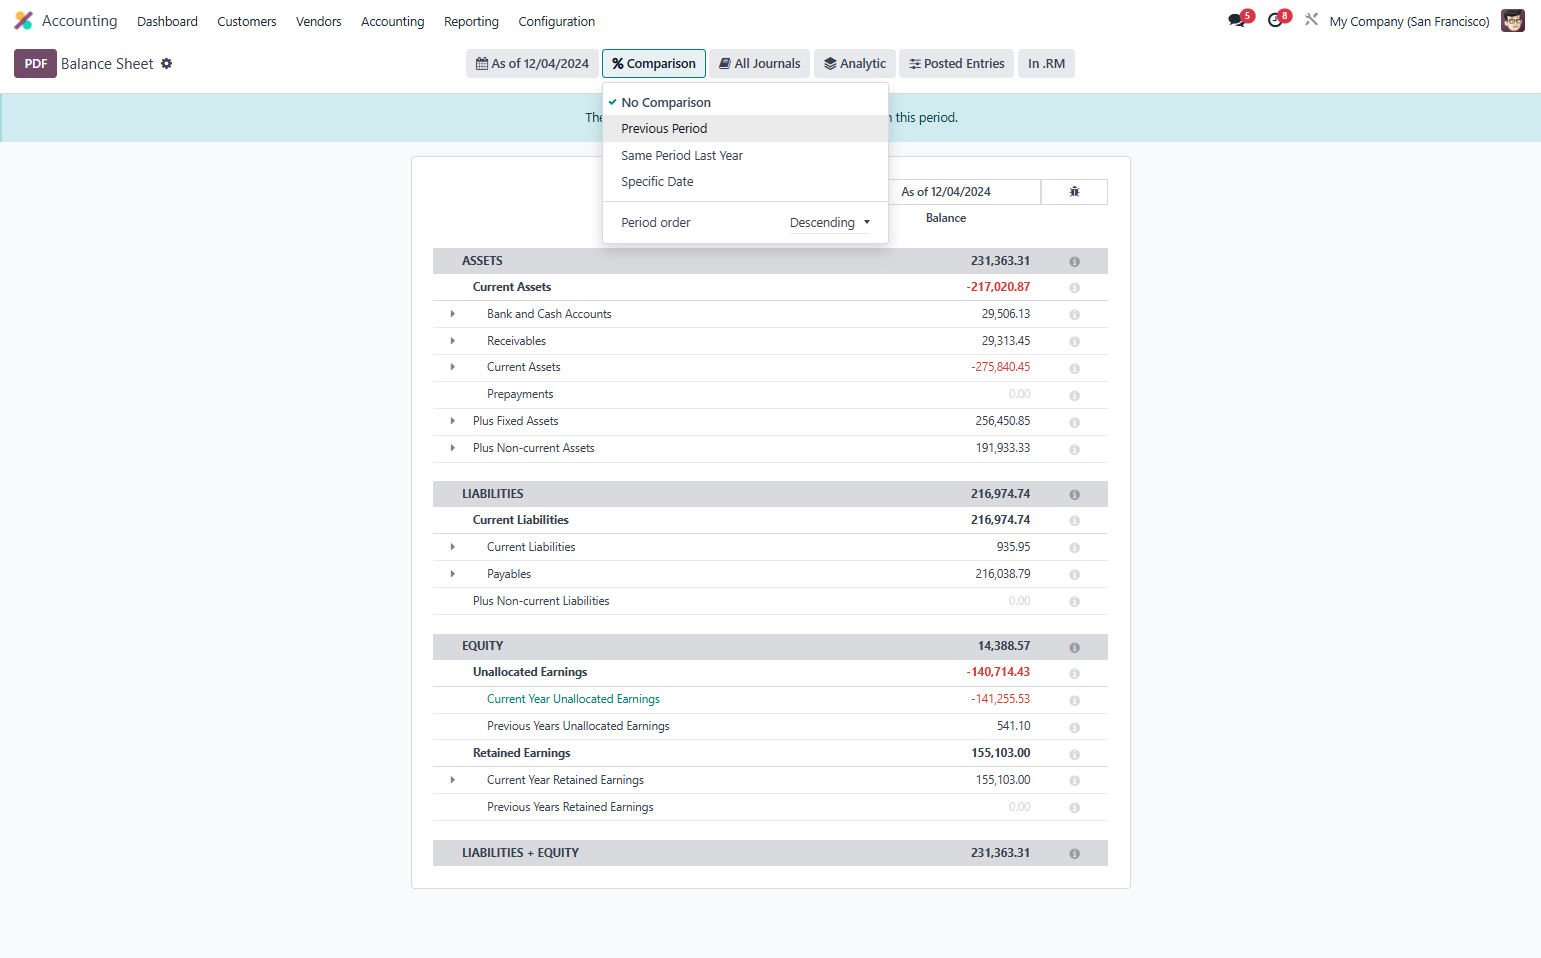
Task: Click the debug tools icon in the navbar
Action: pos(1311,20)
